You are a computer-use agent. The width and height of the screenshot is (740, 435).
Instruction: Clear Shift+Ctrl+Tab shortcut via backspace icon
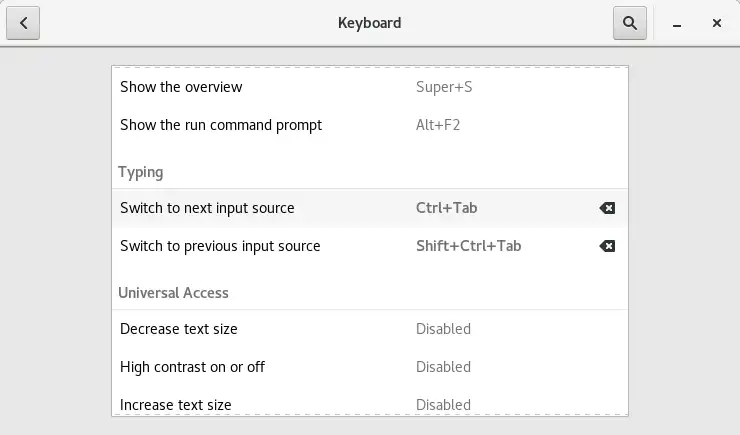pos(607,246)
